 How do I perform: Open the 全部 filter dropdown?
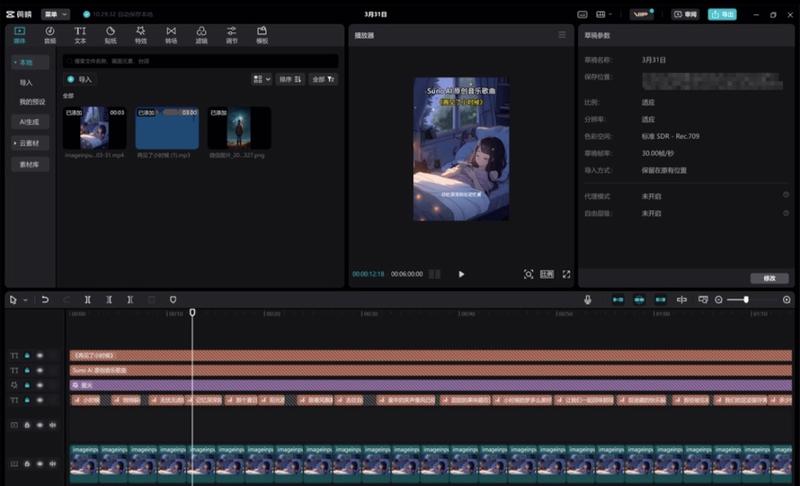[323, 80]
